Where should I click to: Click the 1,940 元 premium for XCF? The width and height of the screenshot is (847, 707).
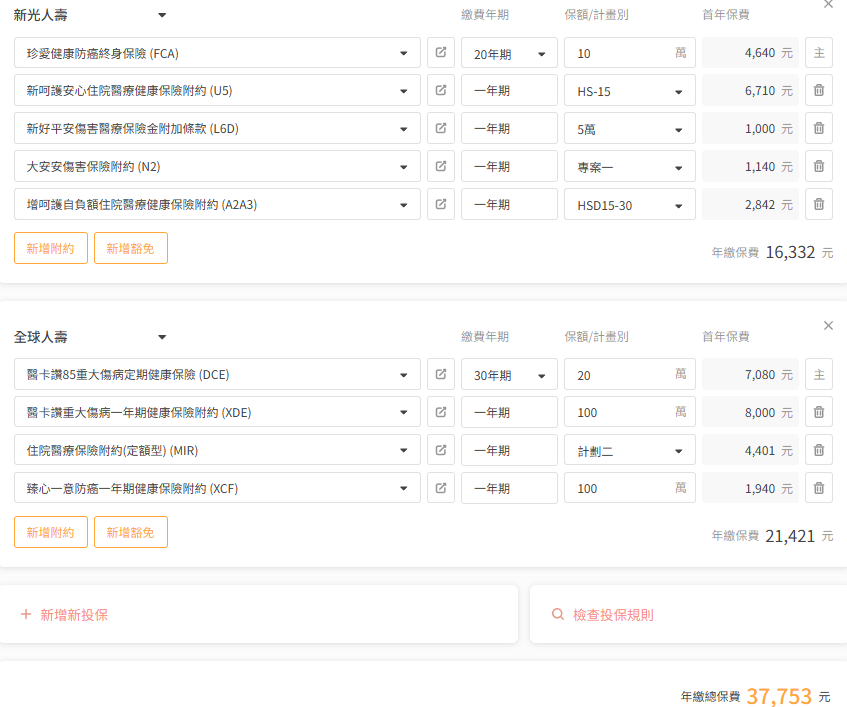click(750, 488)
